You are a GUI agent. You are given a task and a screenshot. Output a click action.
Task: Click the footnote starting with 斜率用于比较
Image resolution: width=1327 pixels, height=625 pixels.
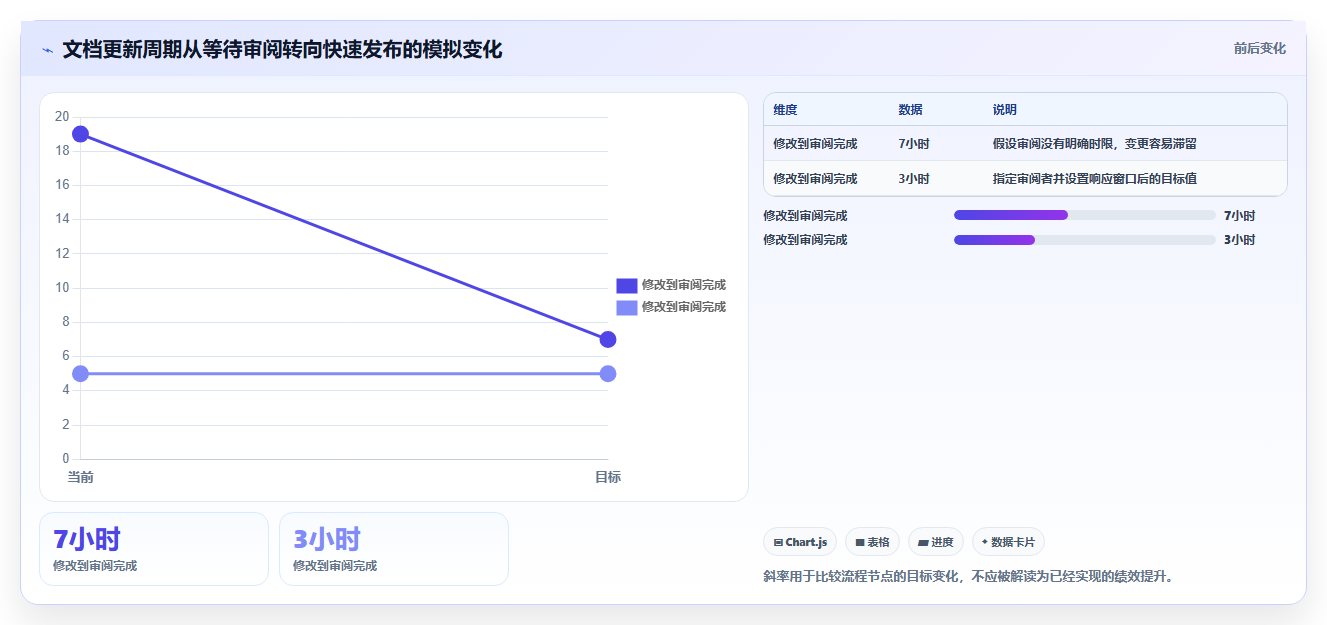[968, 576]
